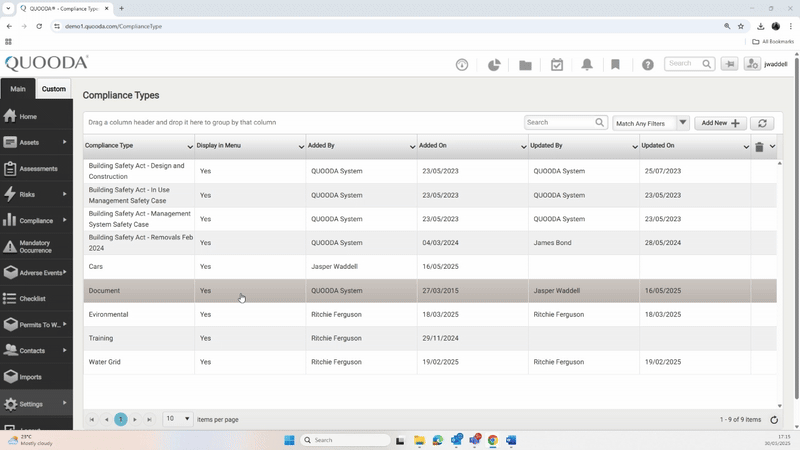Viewport: 800px width, 450px height.
Task: Open Chrome from the taskbar
Action: (x=492, y=440)
